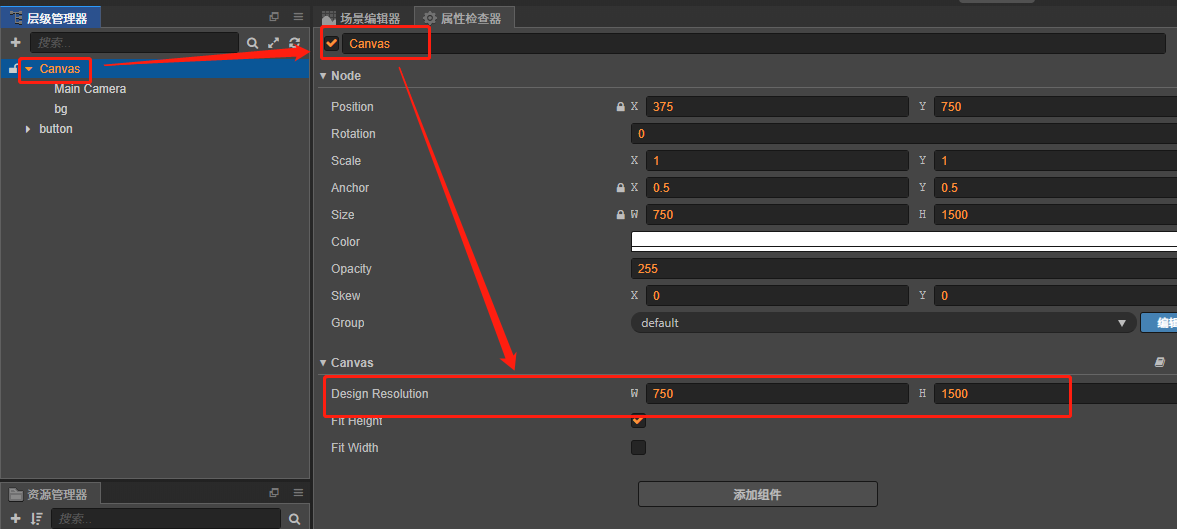Select the 资源管理器 tab
Image resolution: width=1177 pixels, height=529 pixels.
(x=50, y=494)
